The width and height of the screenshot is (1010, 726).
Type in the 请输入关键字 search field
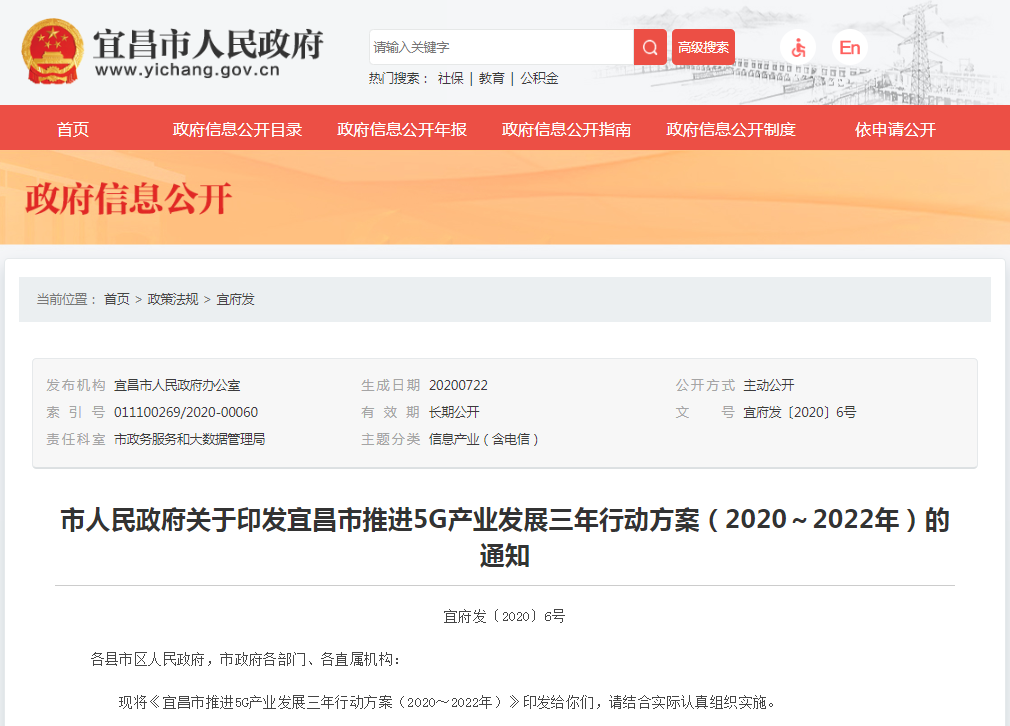pos(500,47)
